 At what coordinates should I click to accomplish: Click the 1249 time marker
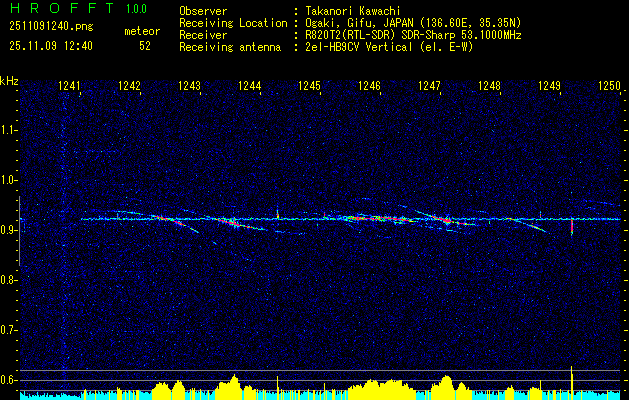point(550,86)
